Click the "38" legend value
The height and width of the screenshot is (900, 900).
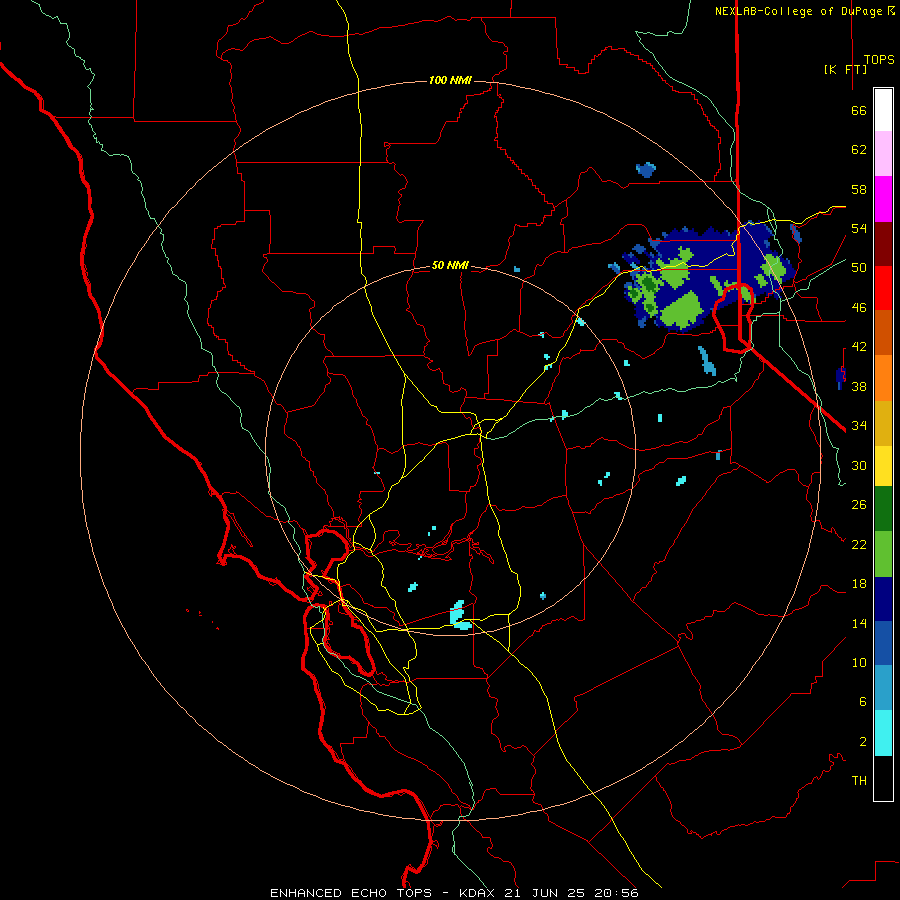pyautogui.click(x=859, y=386)
